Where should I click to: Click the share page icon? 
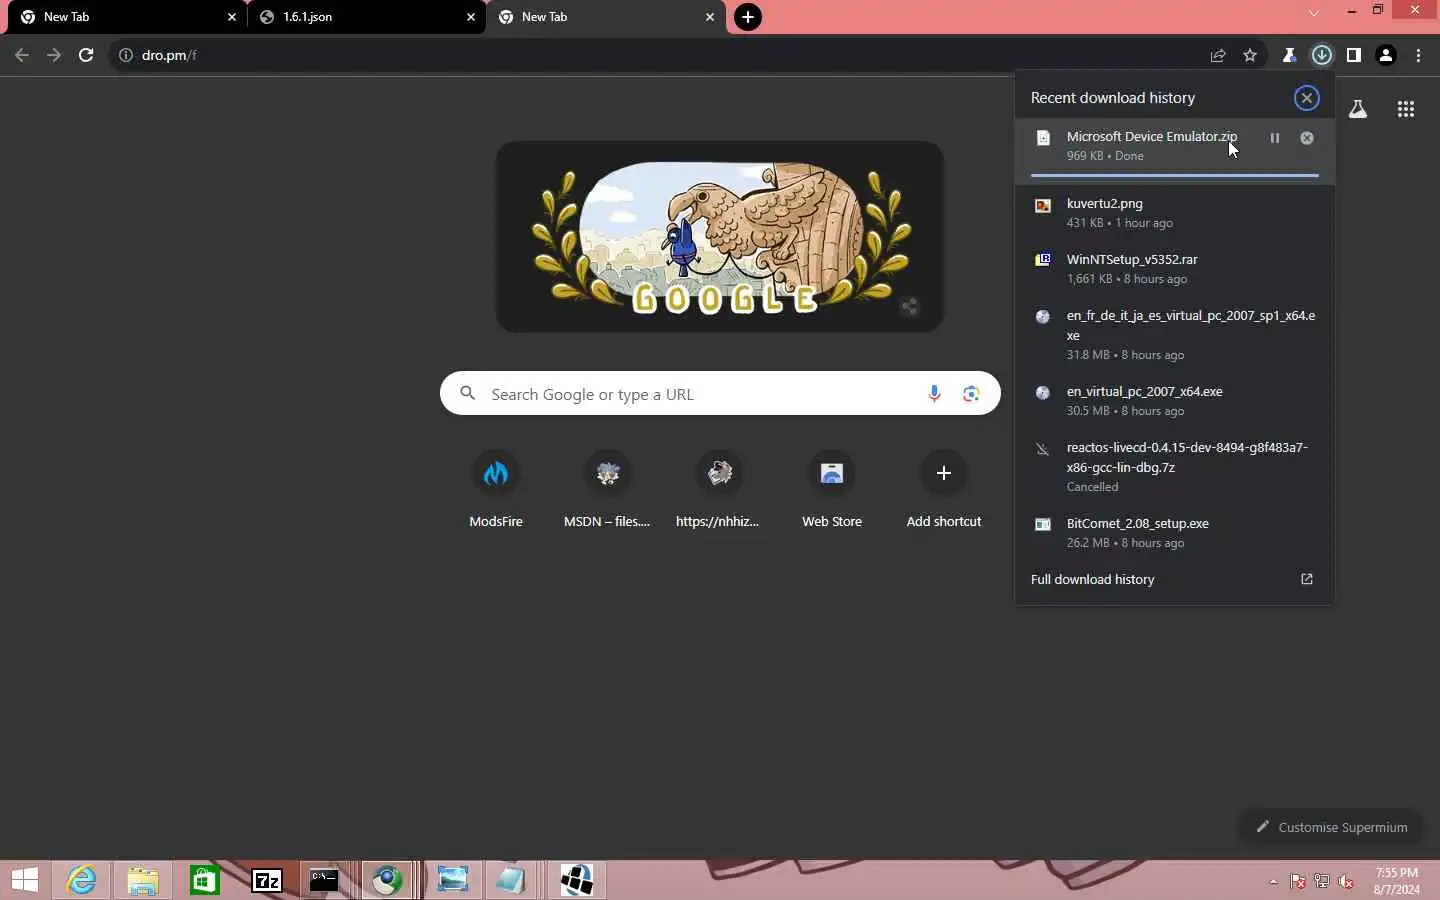1218,55
